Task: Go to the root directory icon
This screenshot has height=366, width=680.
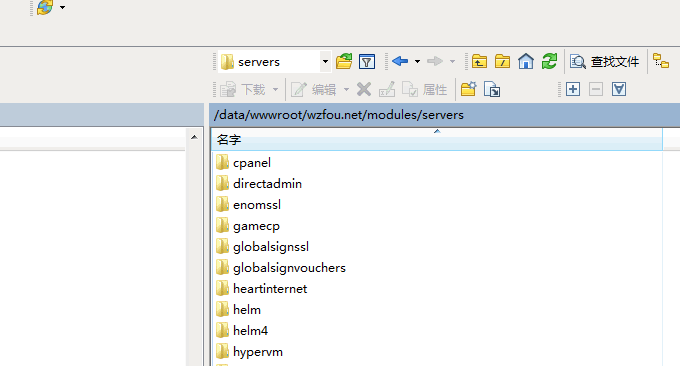Action: point(502,62)
